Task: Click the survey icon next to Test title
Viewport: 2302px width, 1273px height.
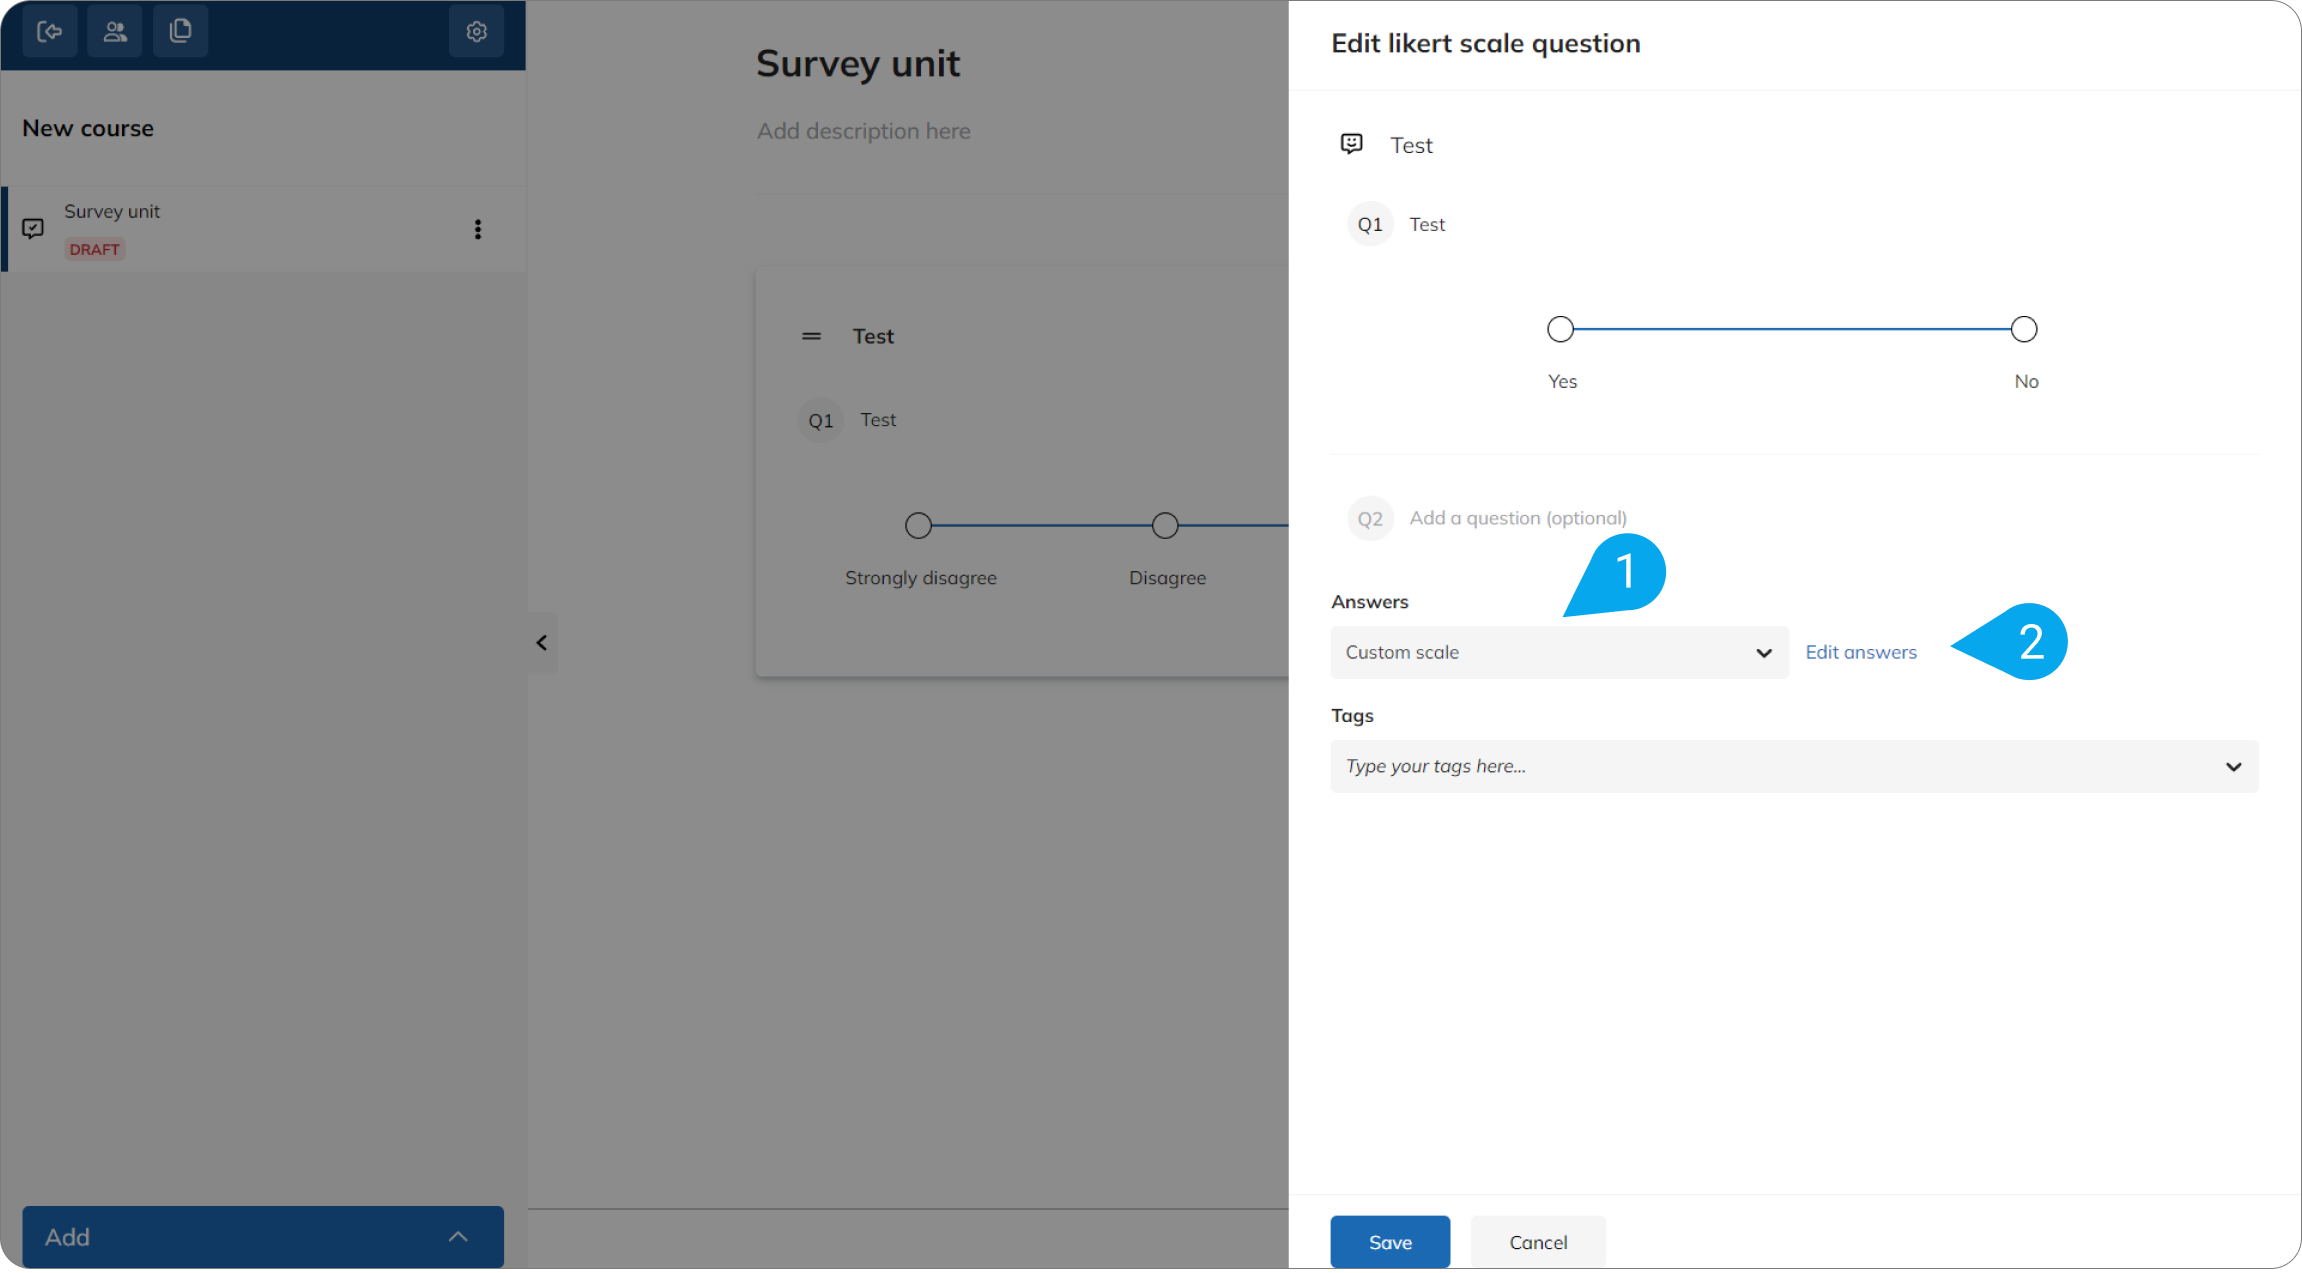Action: (x=1352, y=144)
